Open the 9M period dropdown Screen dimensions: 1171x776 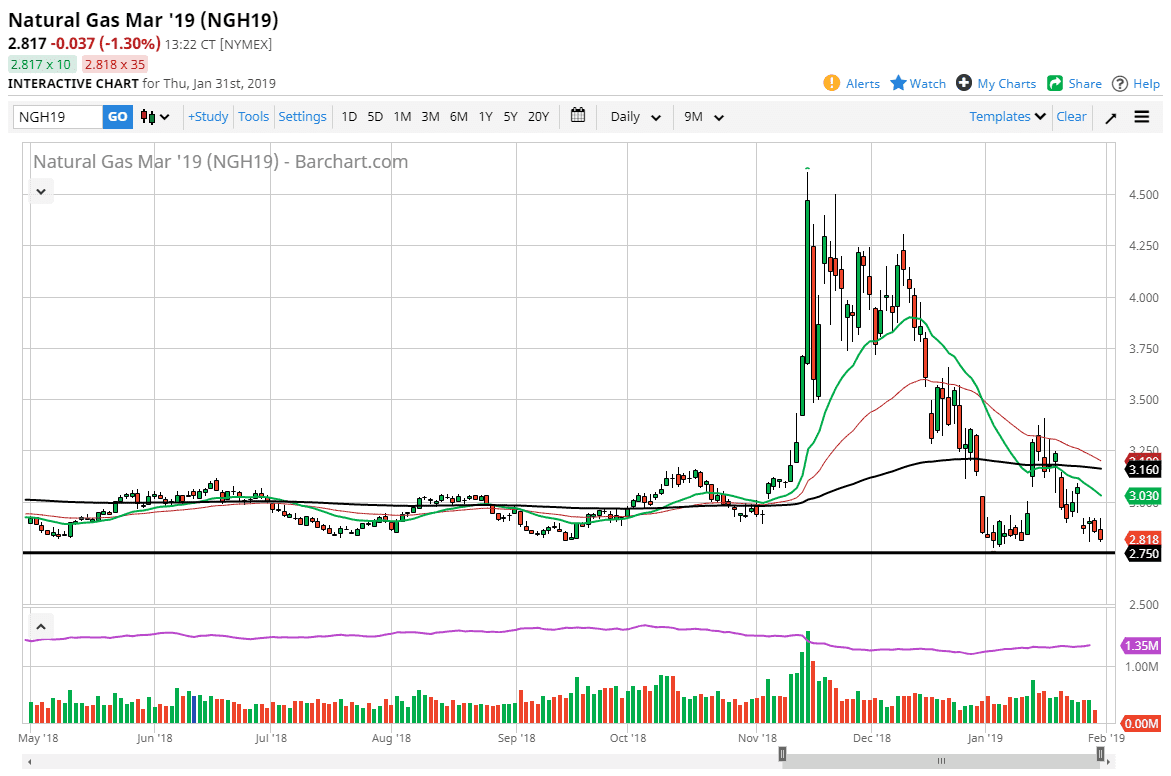704,117
